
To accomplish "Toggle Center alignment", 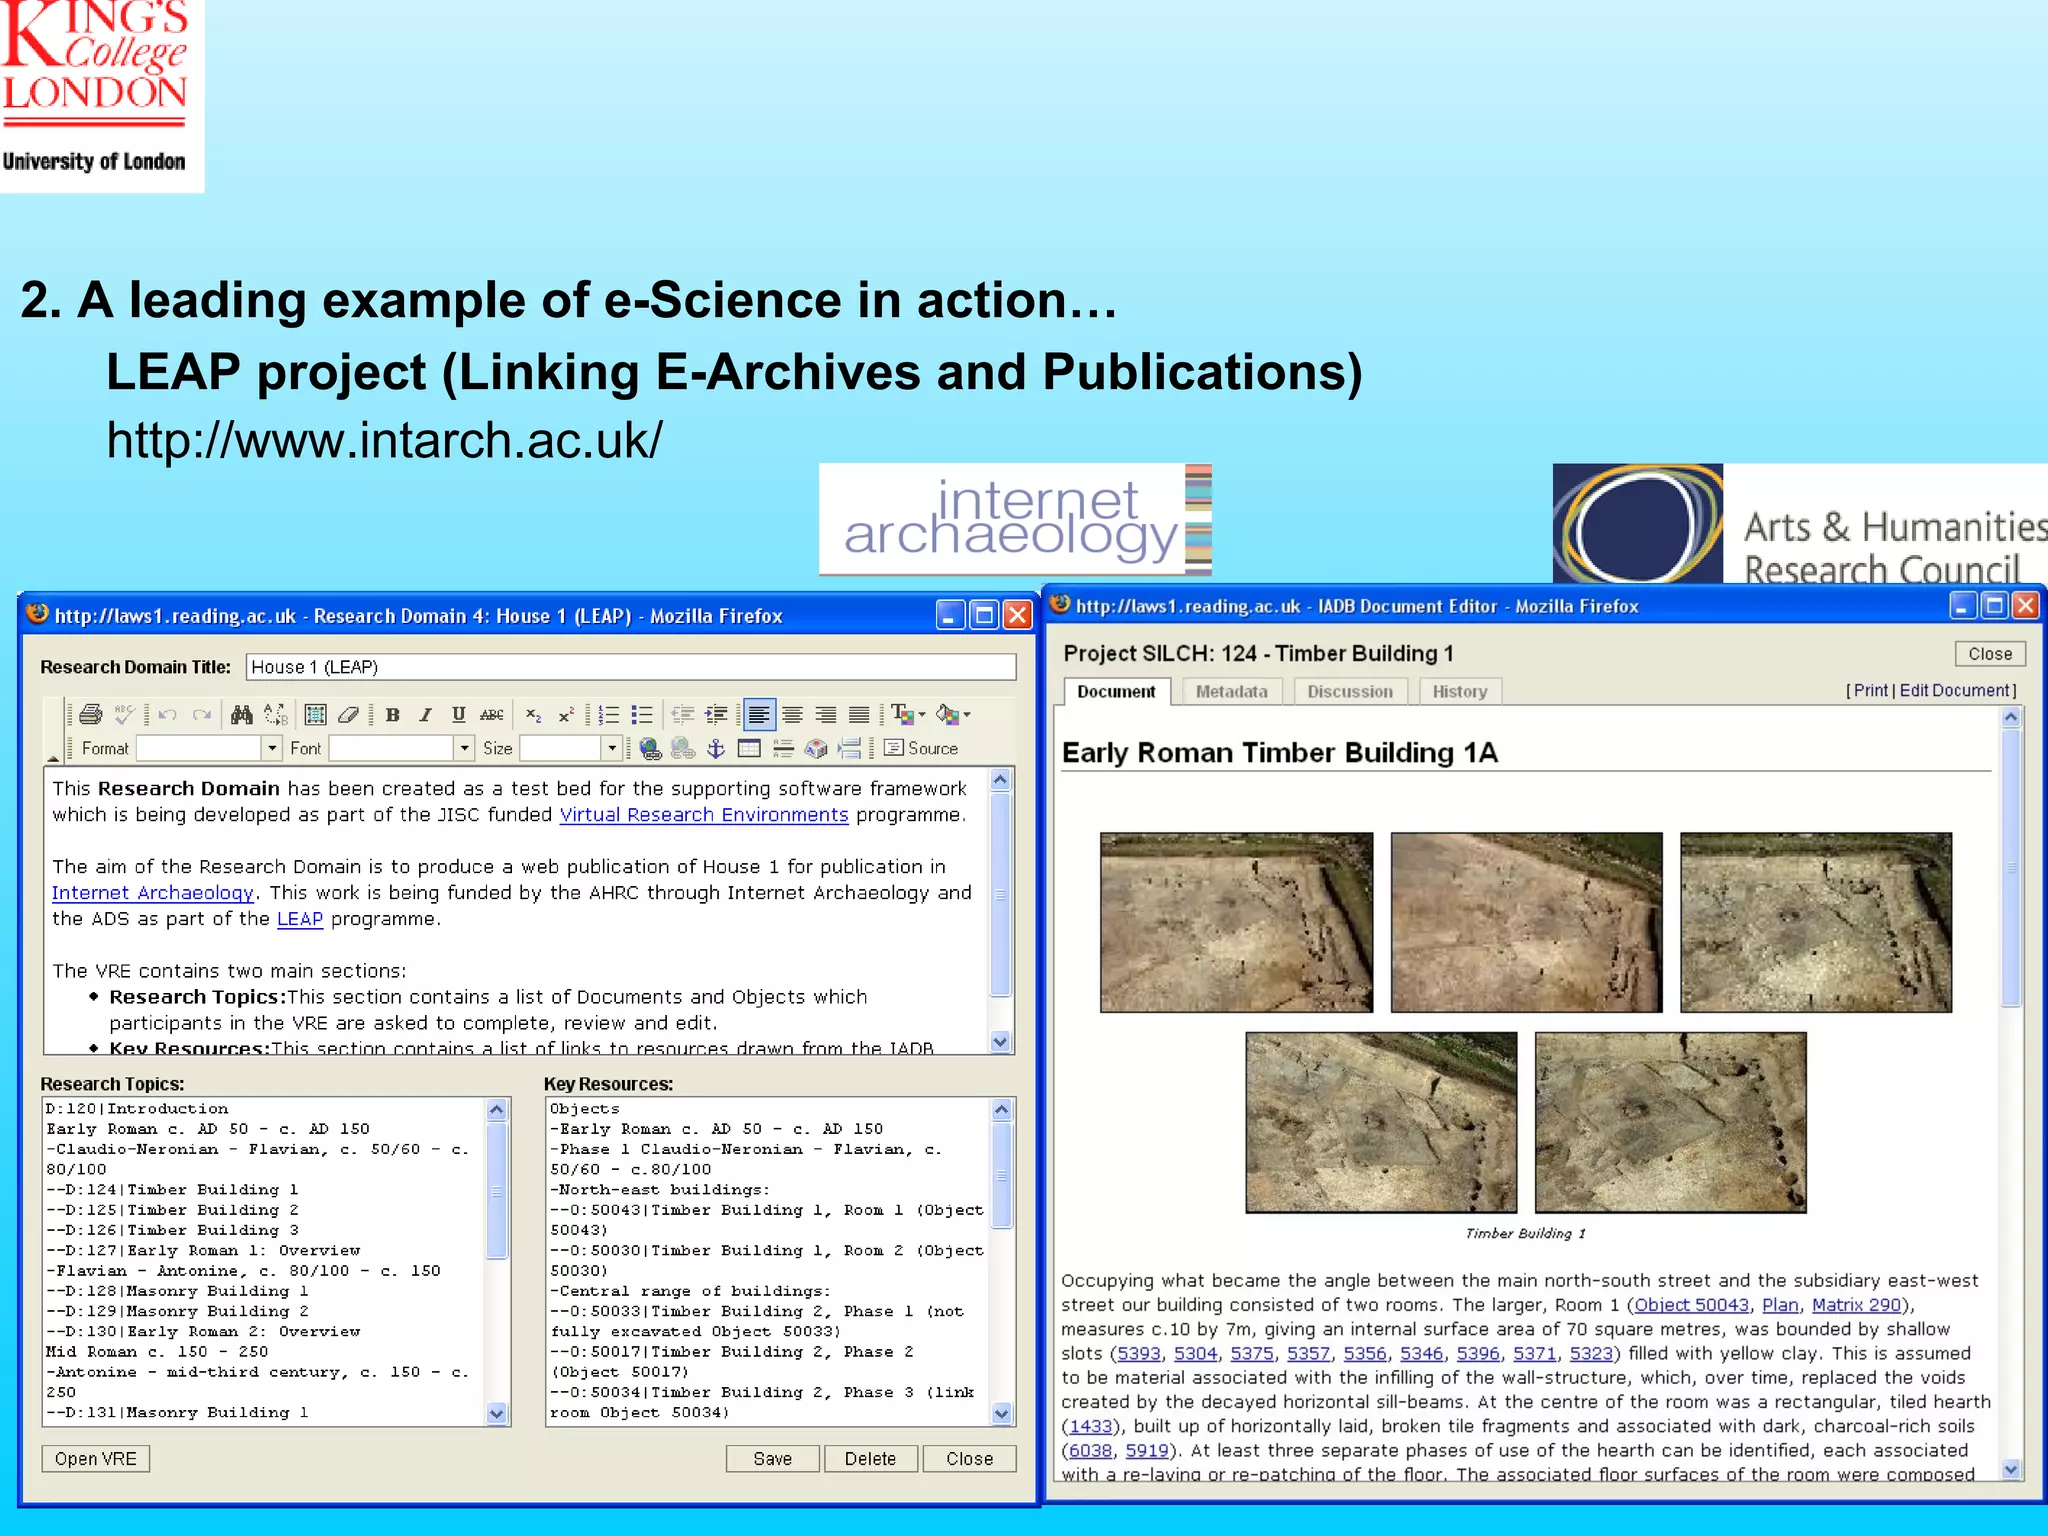I will click(x=792, y=714).
